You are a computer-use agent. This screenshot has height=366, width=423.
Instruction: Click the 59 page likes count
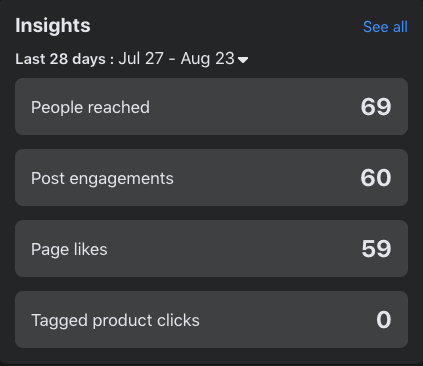(x=376, y=249)
